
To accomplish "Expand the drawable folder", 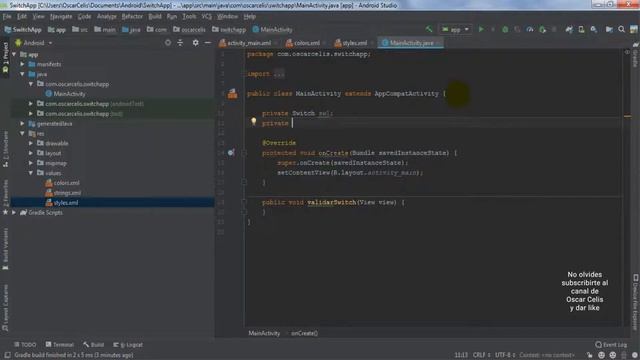I will pyautogui.click(x=31, y=143).
